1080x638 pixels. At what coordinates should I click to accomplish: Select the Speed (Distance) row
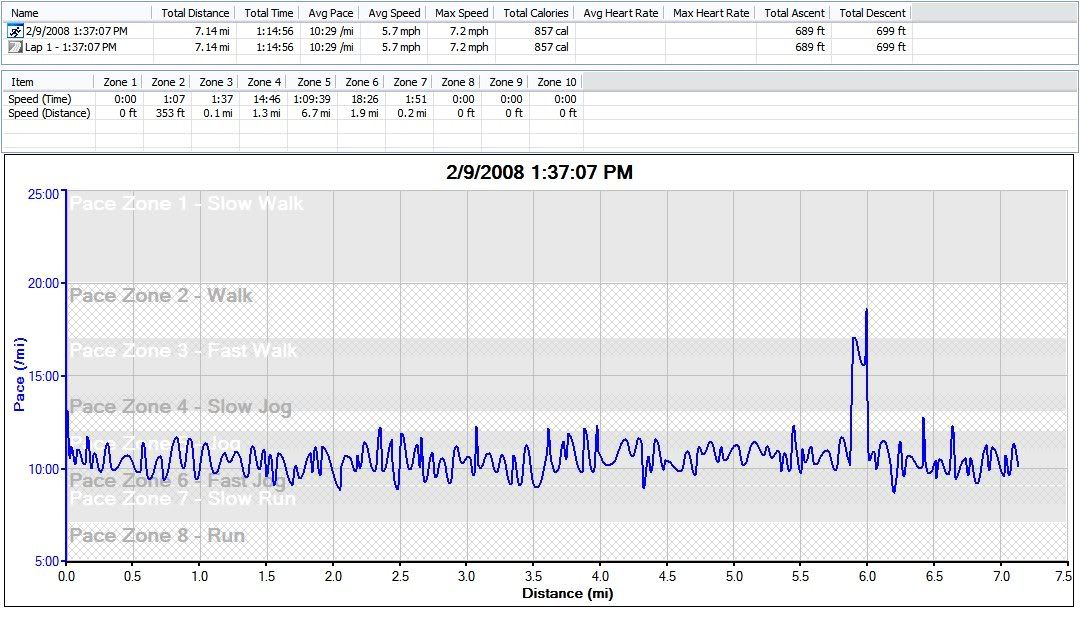(49, 113)
